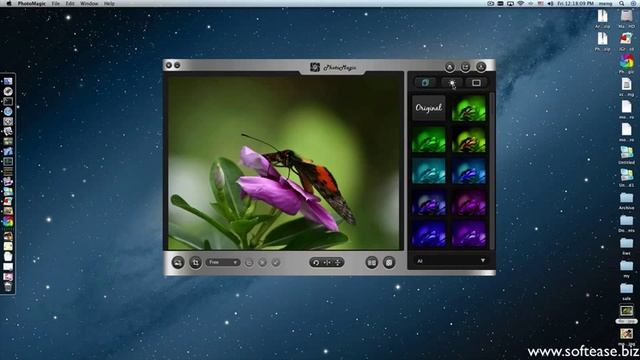Click rightmost round button in title bar's right group

pos(481,67)
